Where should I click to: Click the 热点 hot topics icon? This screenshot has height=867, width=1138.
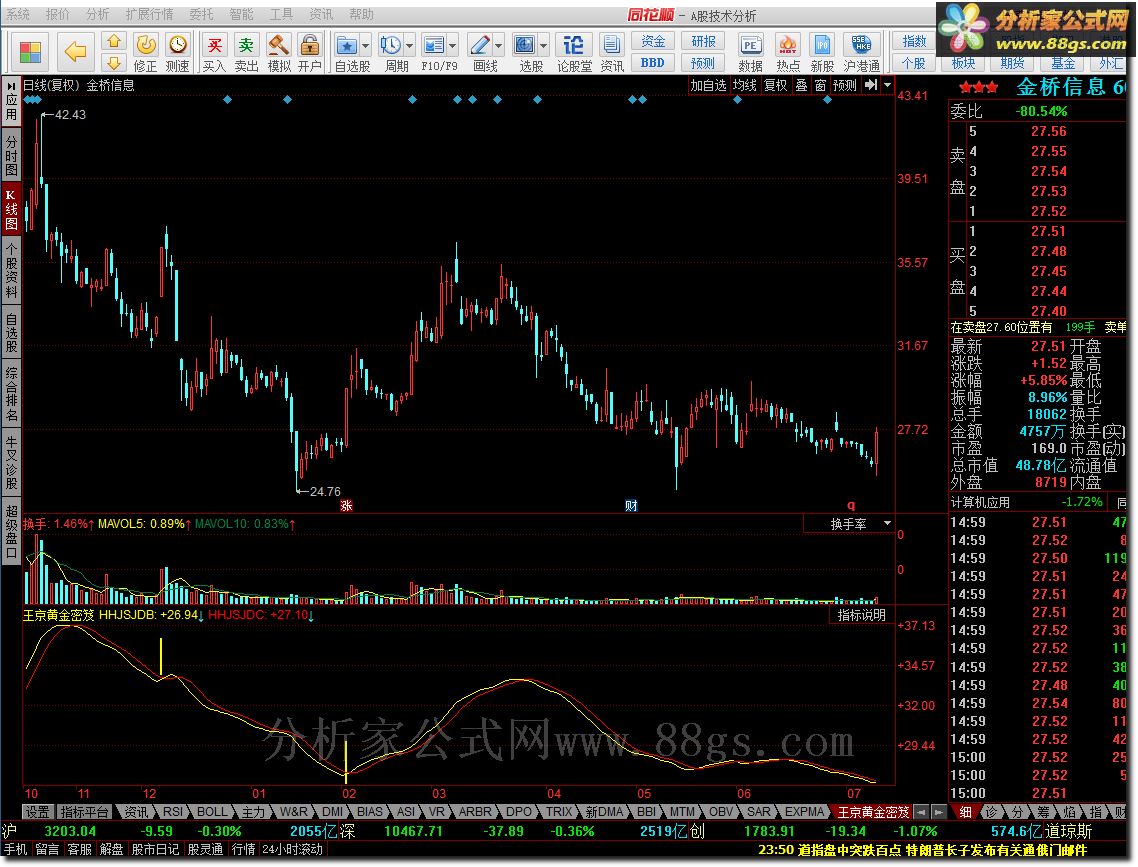(787, 45)
